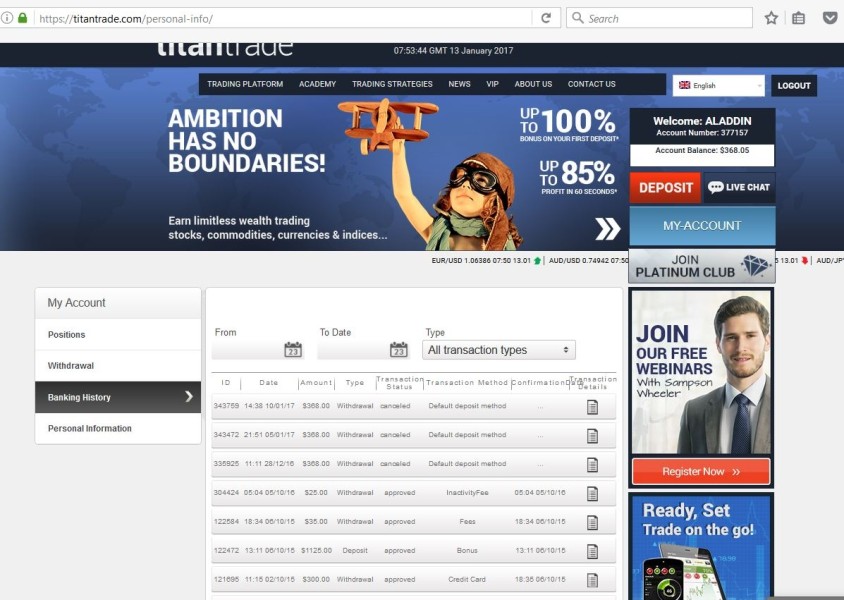Open the Pocket icon in the browser toolbar
Image resolution: width=844 pixels, height=600 pixels.
pyautogui.click(x=830, y=18)
